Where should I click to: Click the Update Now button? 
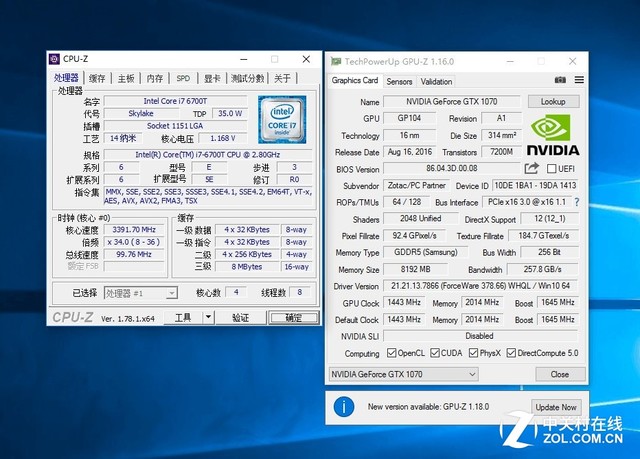click(556, 407)
